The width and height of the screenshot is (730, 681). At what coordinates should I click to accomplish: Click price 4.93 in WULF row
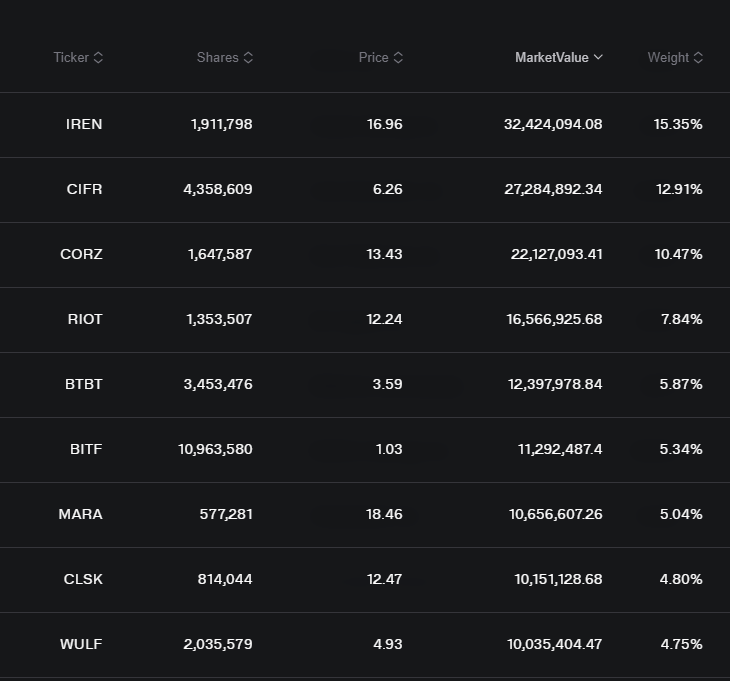388,644
